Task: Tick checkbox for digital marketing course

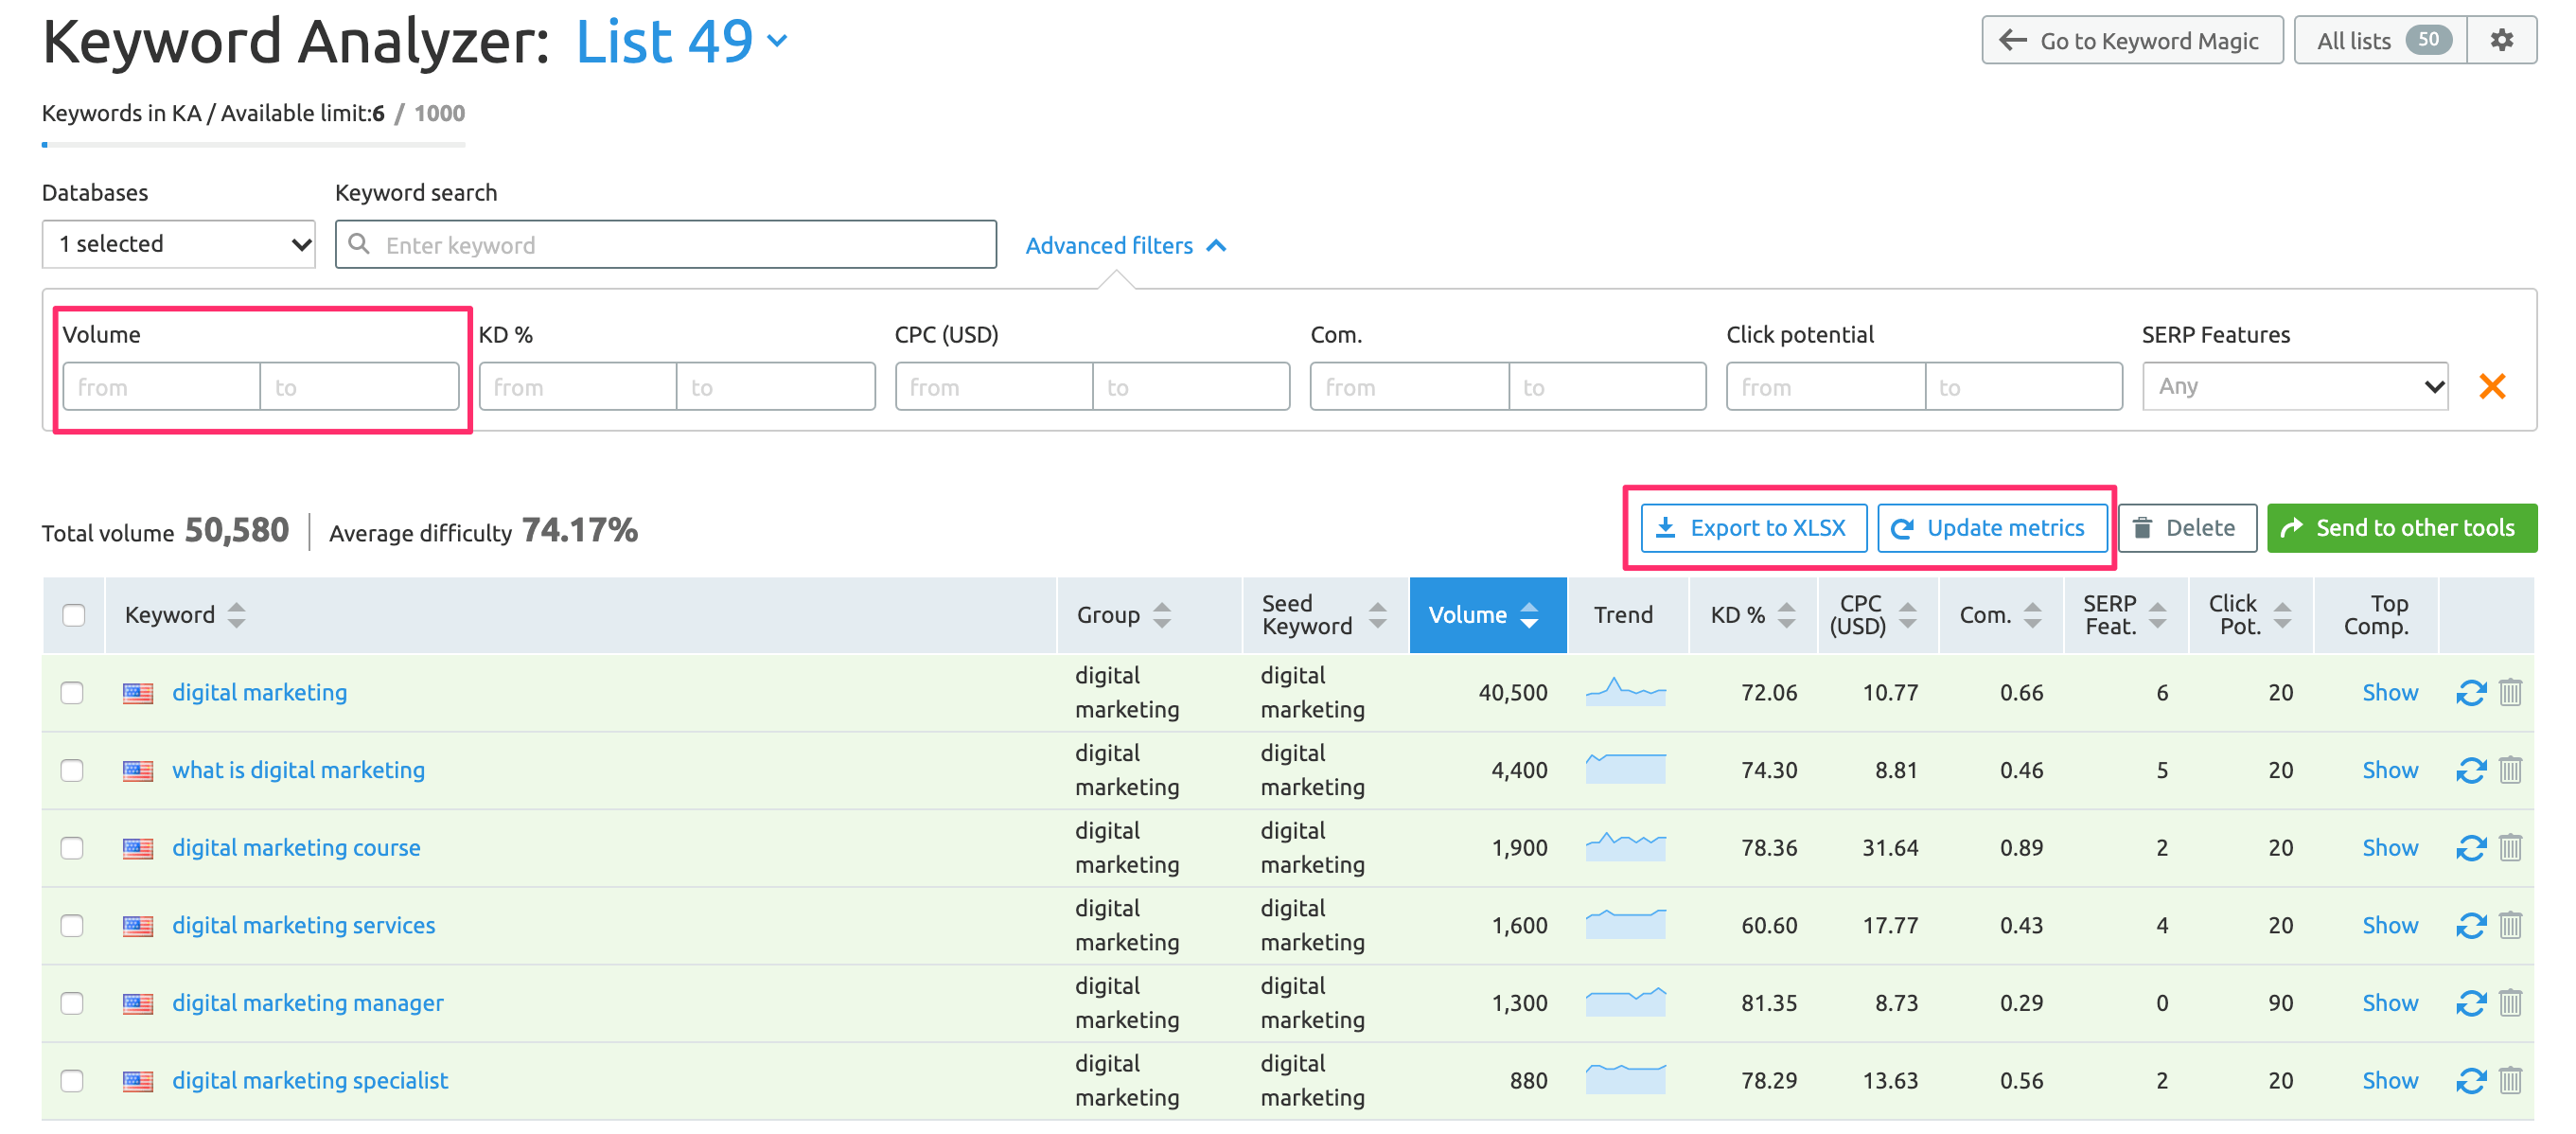Action: click(72, 848)
